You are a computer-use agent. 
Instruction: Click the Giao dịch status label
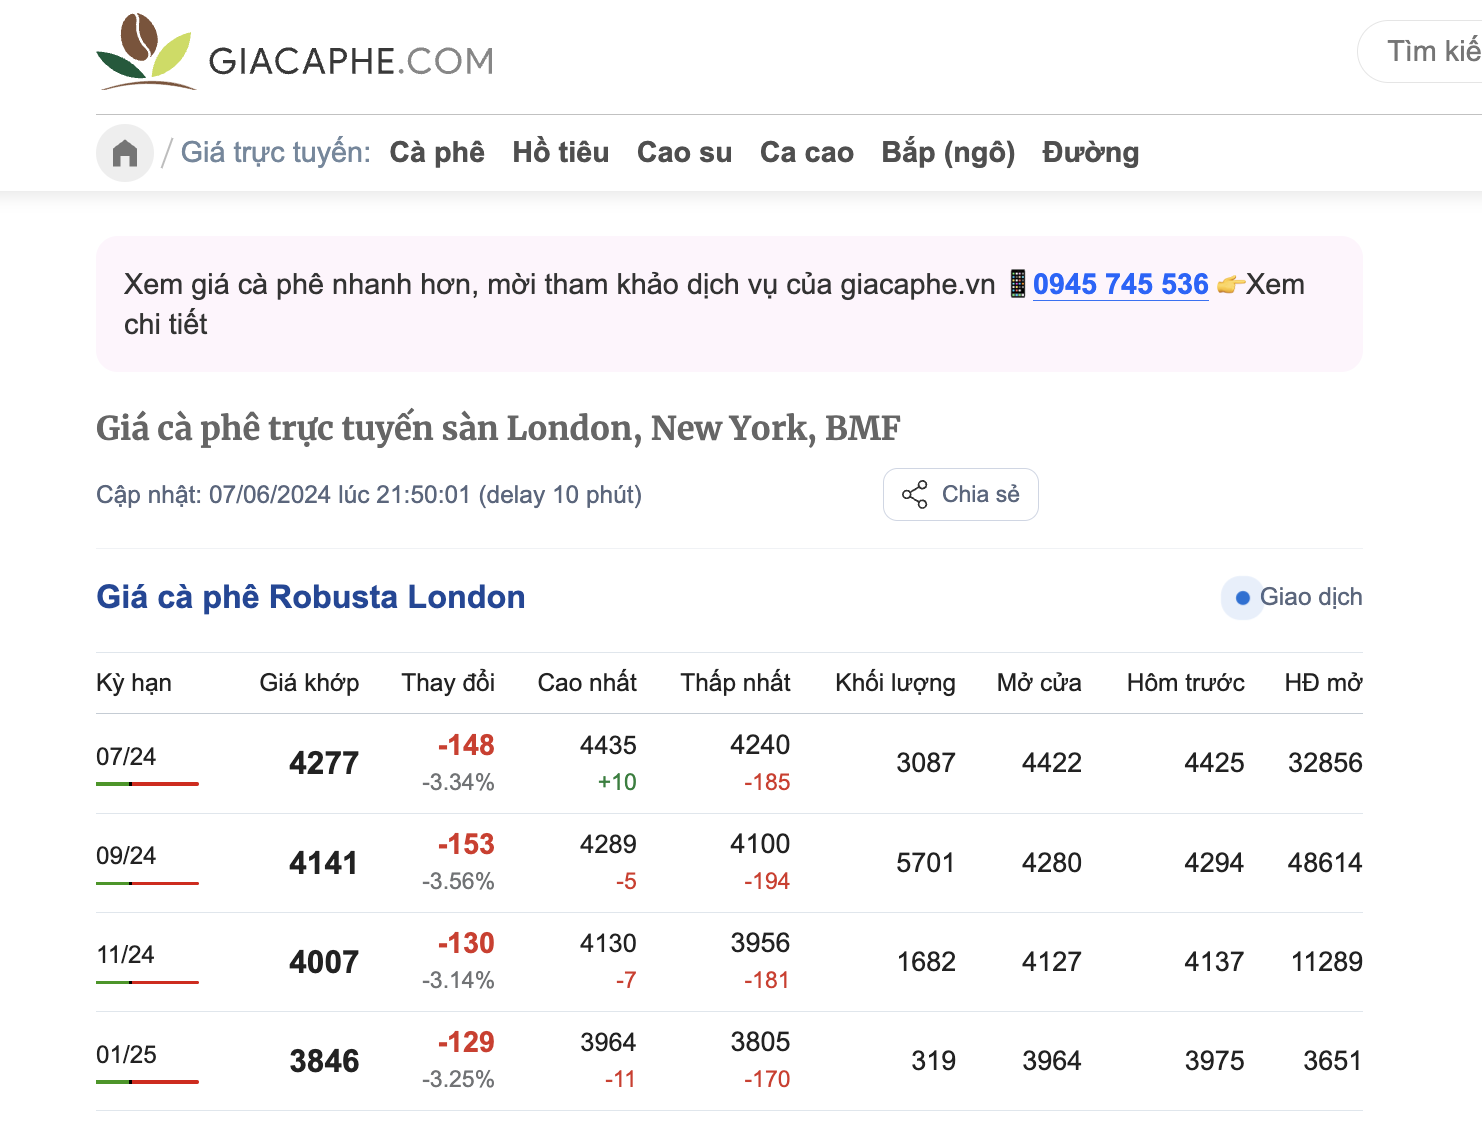[x=1311, y=597]
